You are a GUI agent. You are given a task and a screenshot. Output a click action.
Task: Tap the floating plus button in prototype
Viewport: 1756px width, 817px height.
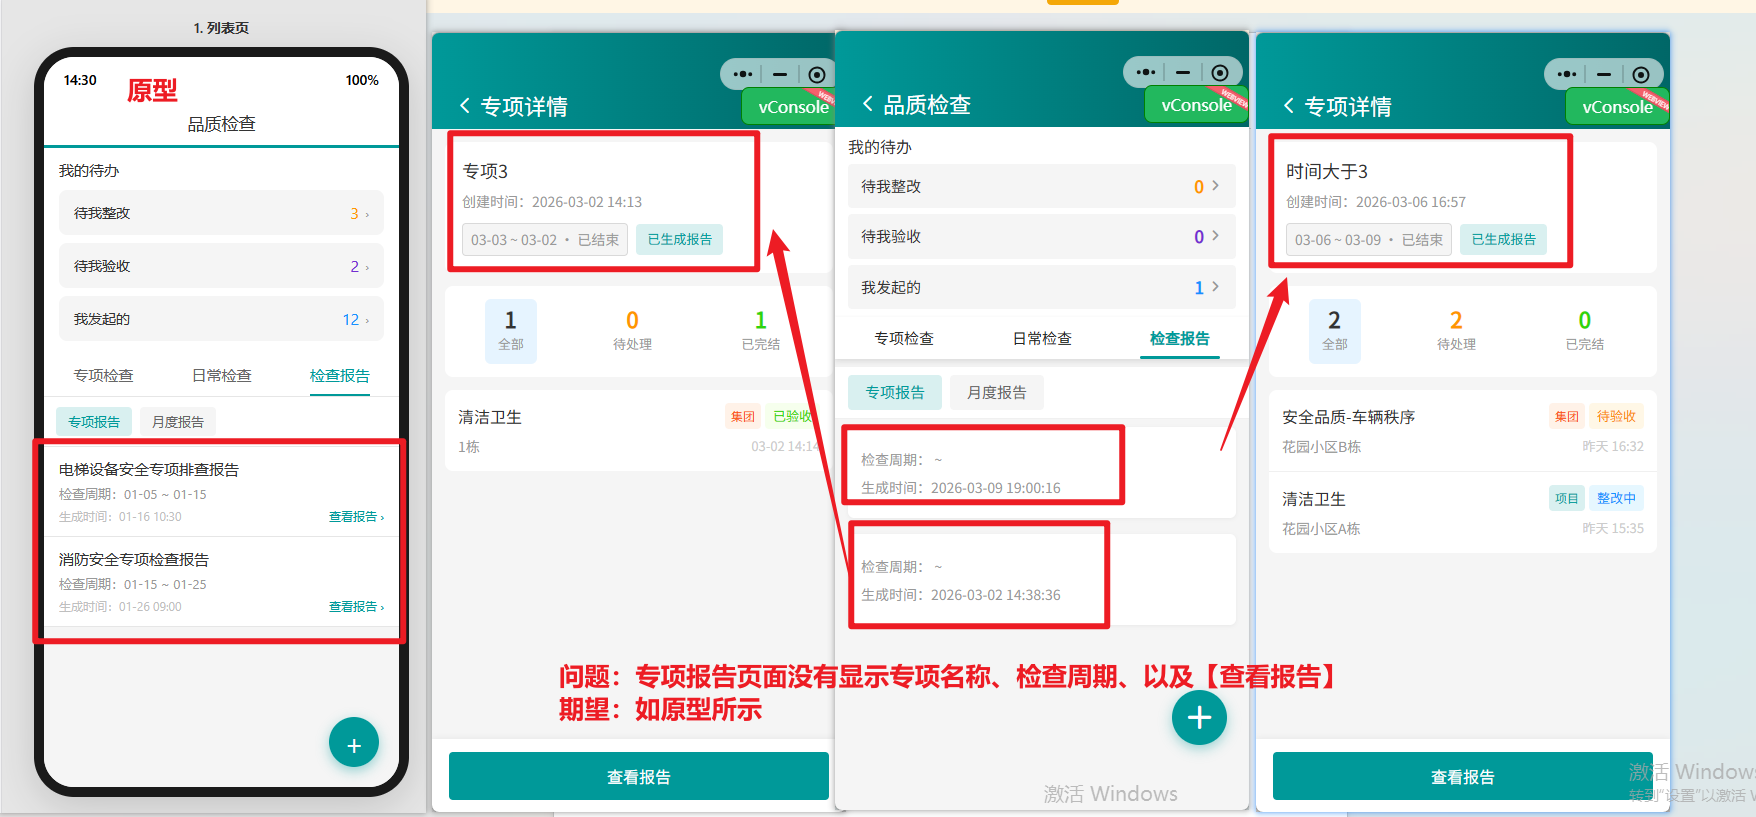353,743
